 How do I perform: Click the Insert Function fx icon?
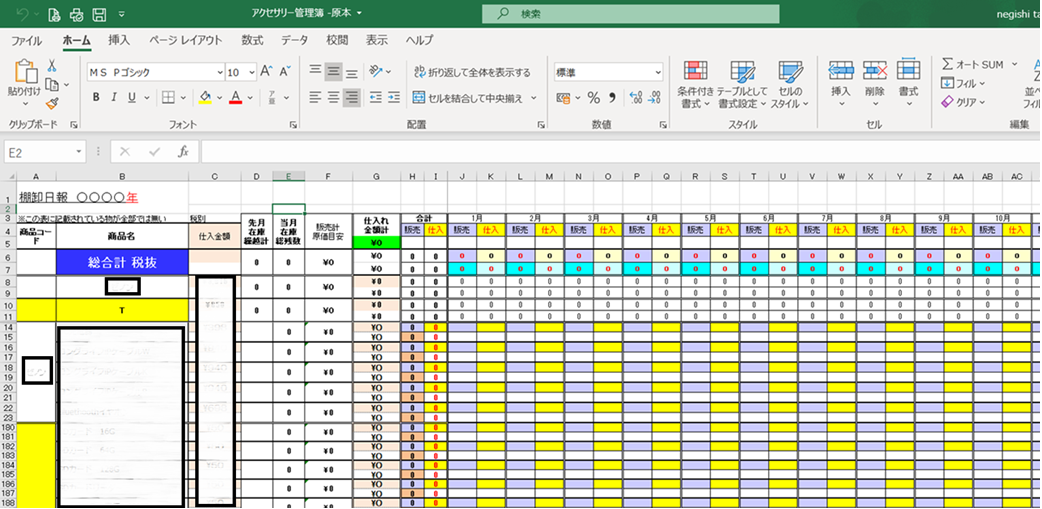click(x=183, y=152)
